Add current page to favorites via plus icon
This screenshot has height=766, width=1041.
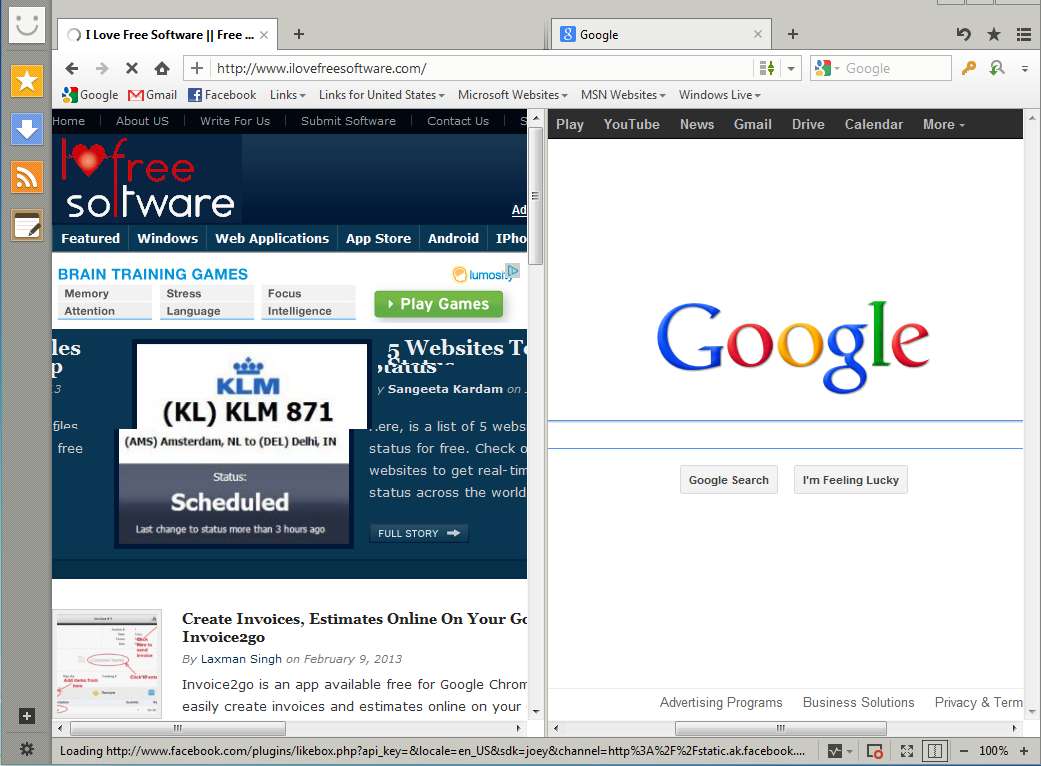pyautogui.click(x=197, y=68)
